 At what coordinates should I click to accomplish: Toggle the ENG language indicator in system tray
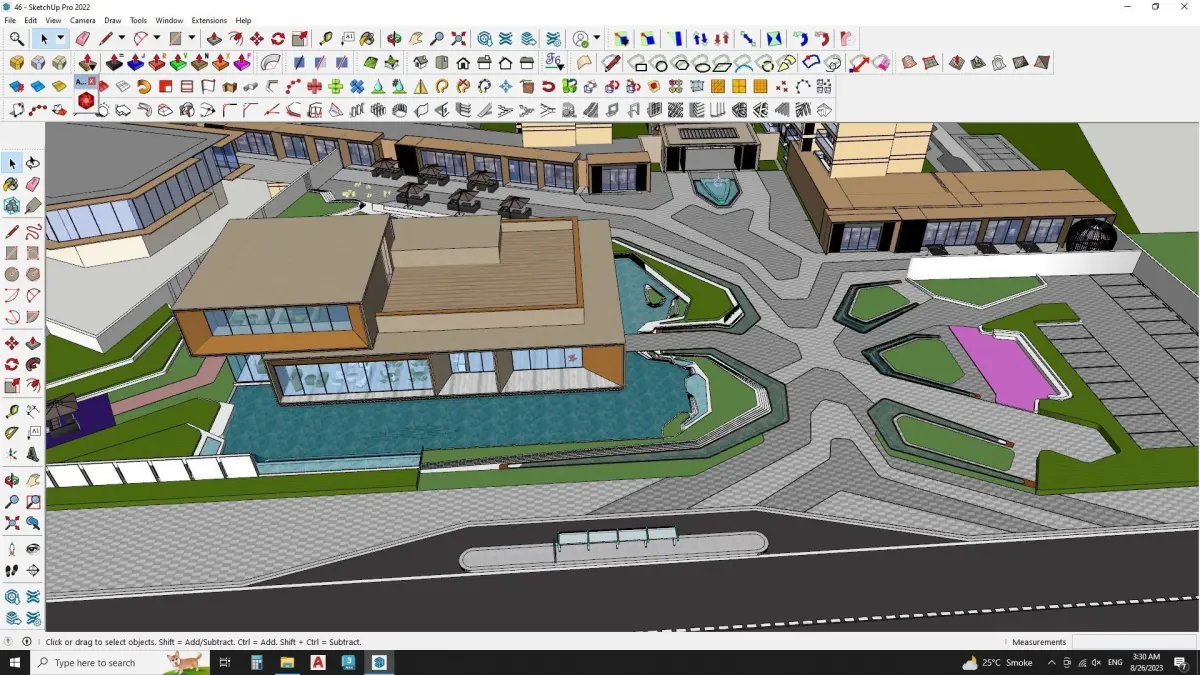(1114, 663)
